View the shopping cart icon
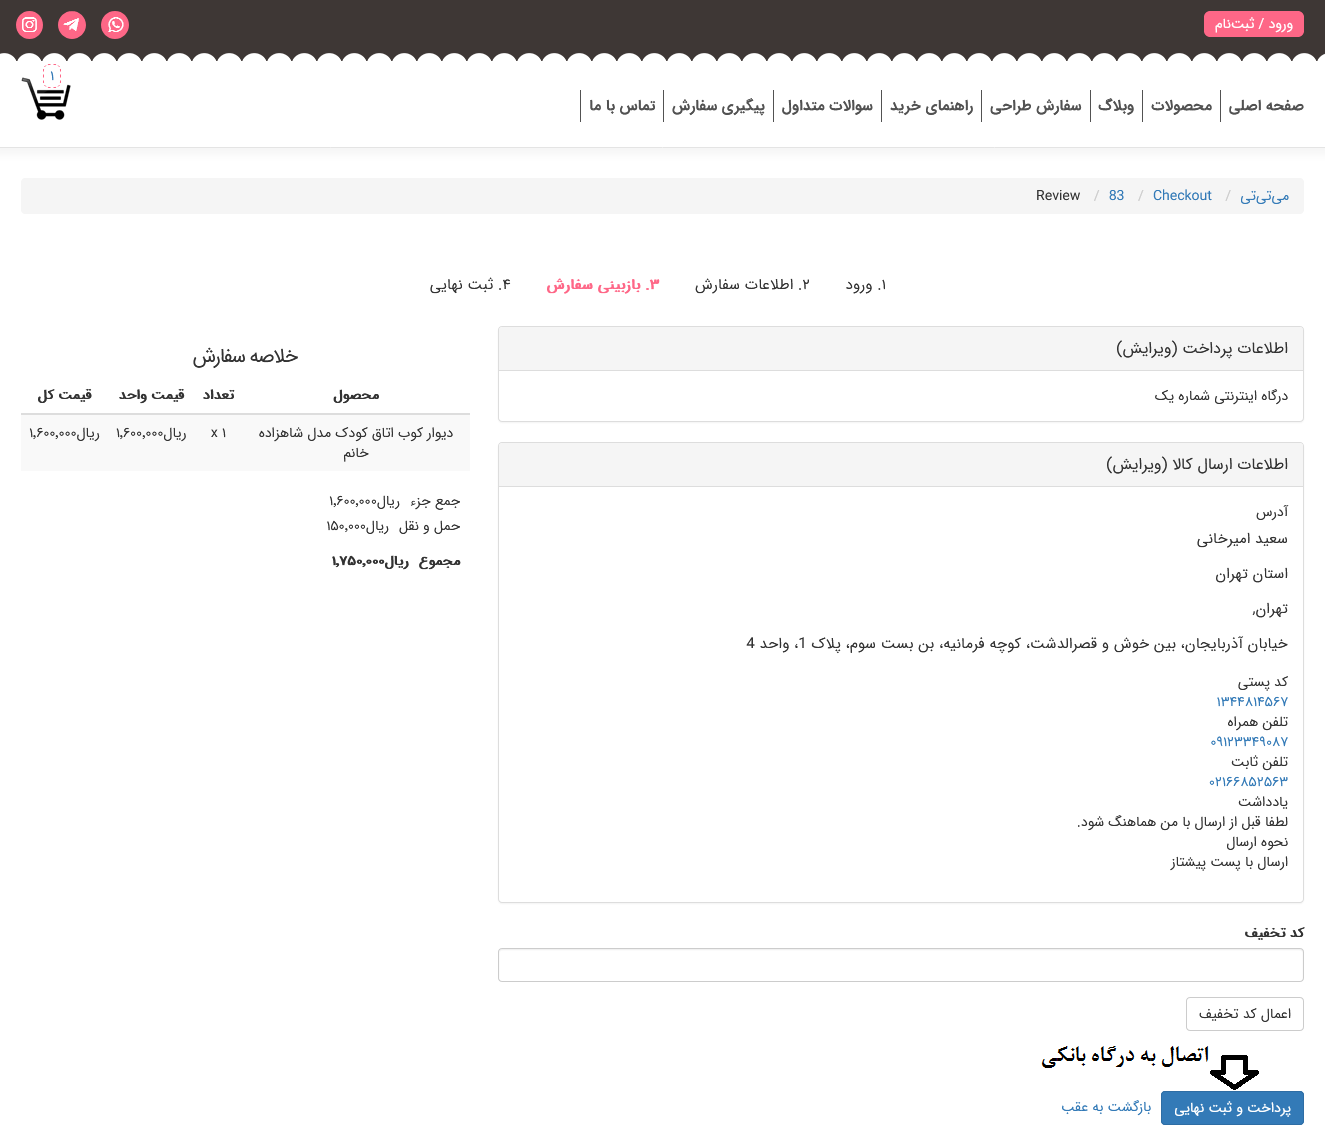Image resolution: width=1325 pixels, height=1142 pixels. pos(45,97)
